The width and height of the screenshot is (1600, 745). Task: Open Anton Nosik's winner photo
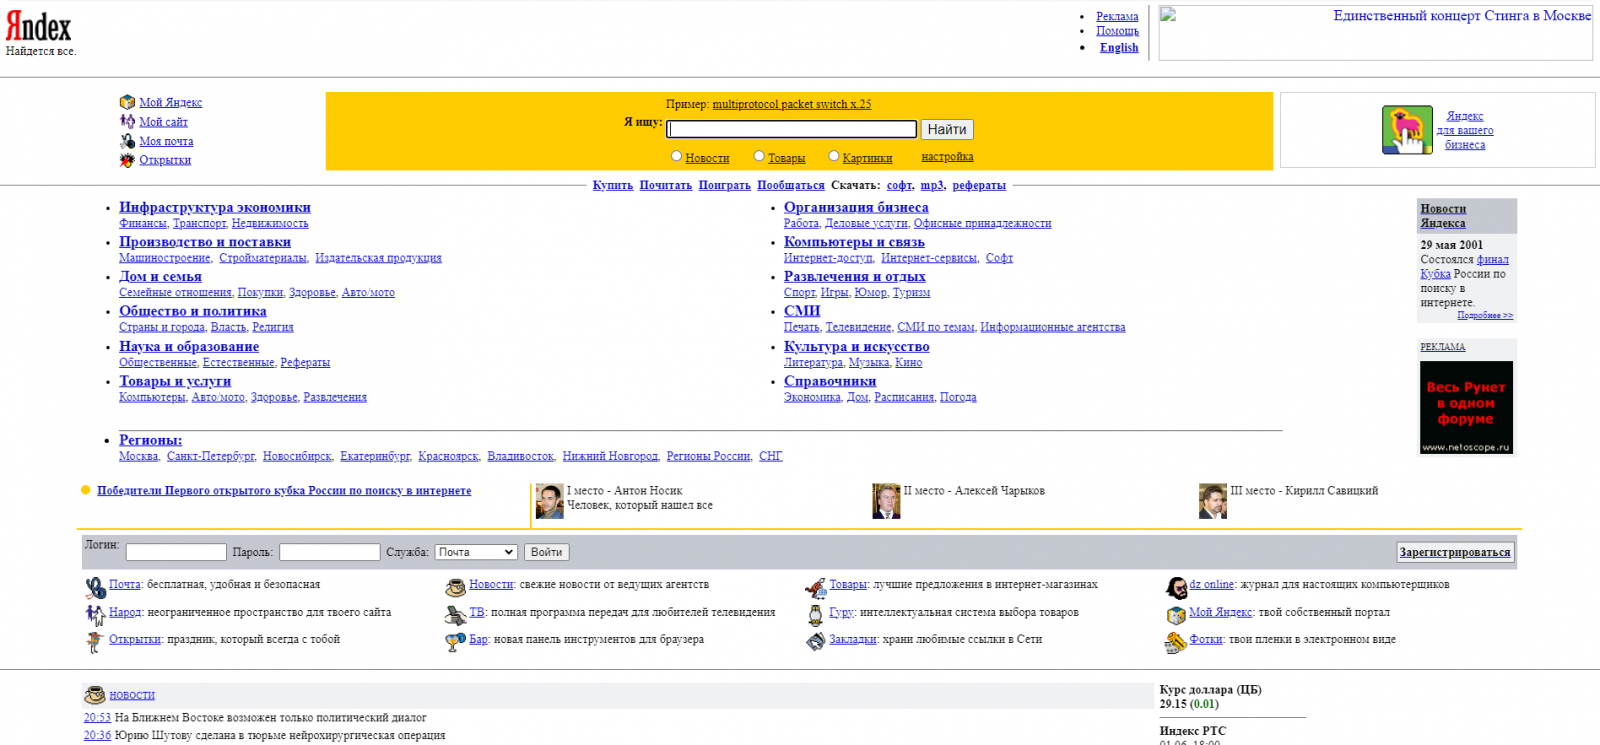[550, 501]
